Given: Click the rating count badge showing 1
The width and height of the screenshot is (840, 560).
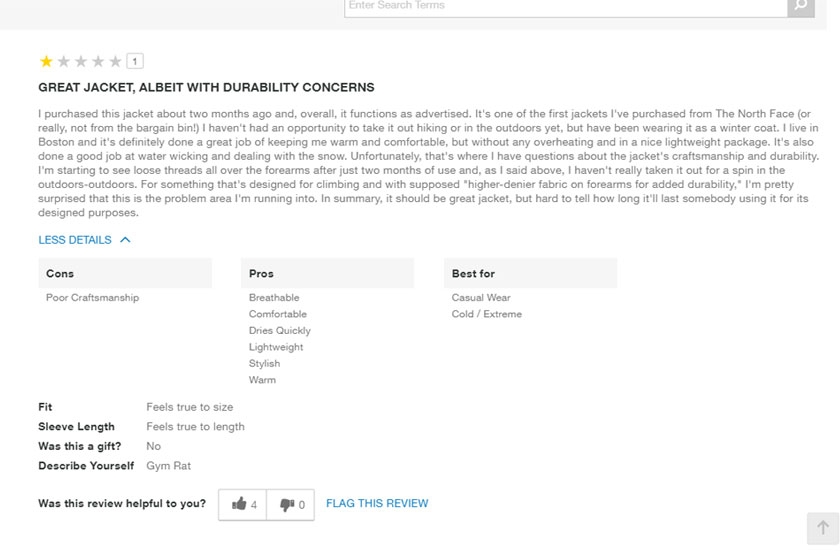Looking at the screenshot, I should 135,62.
